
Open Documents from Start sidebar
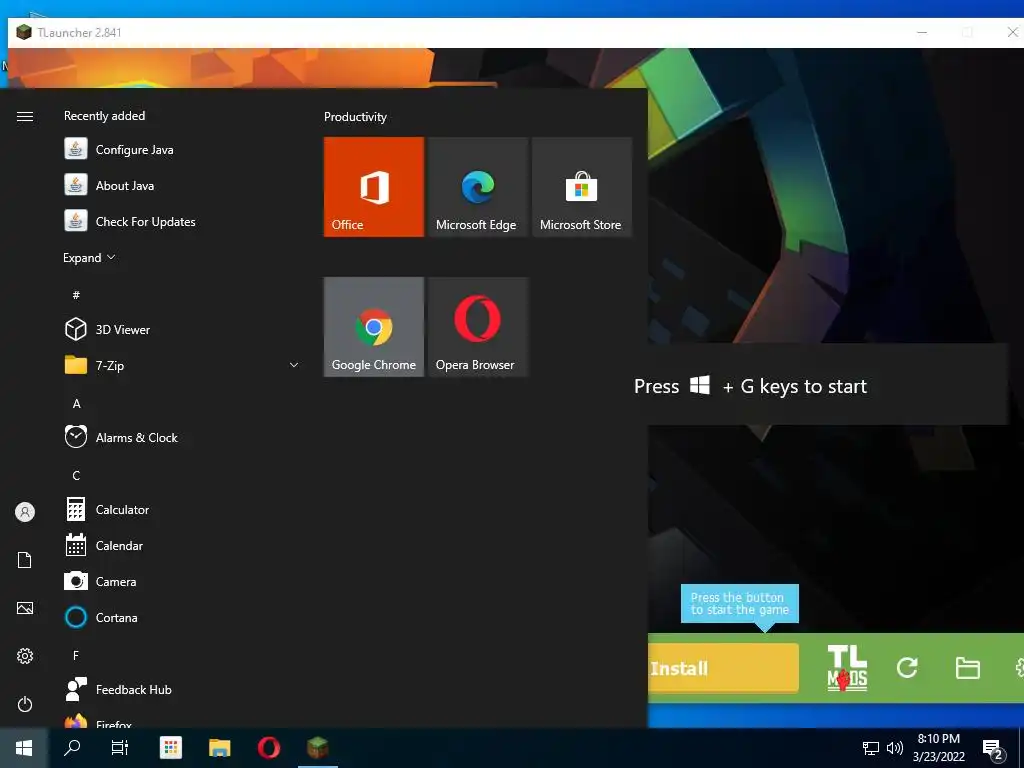[x=25, y=560]
